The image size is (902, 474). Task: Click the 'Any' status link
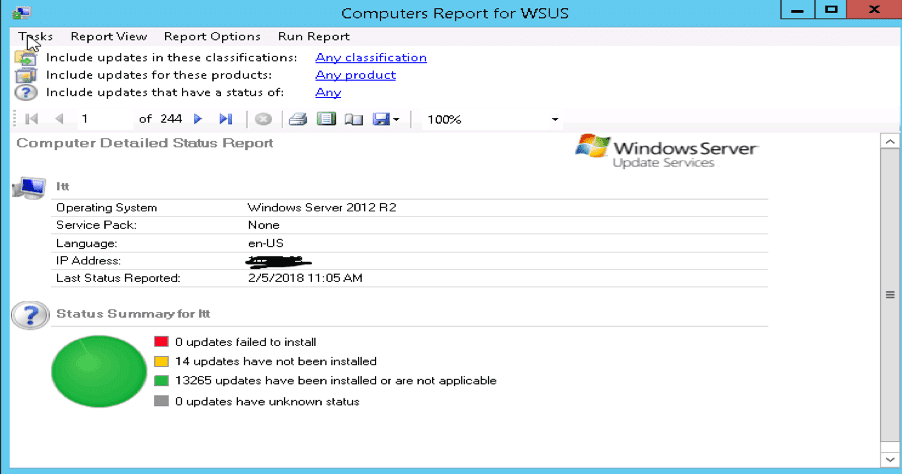coord(328,92)
